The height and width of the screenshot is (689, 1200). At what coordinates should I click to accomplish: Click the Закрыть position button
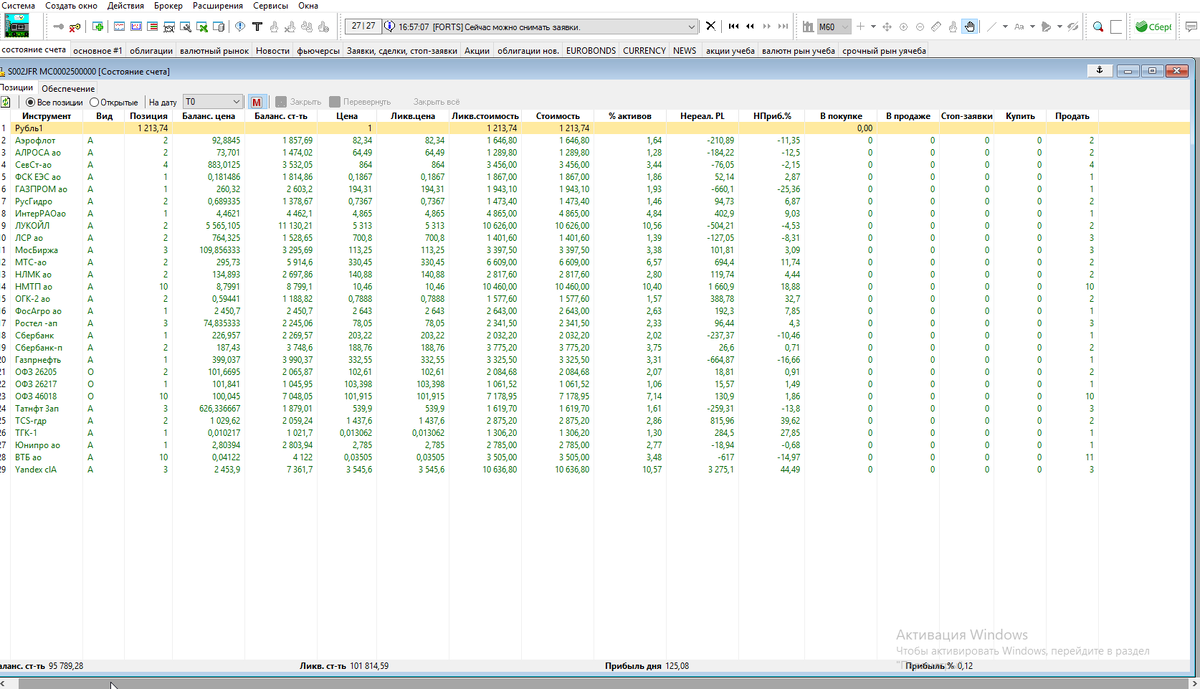[298, 102]
